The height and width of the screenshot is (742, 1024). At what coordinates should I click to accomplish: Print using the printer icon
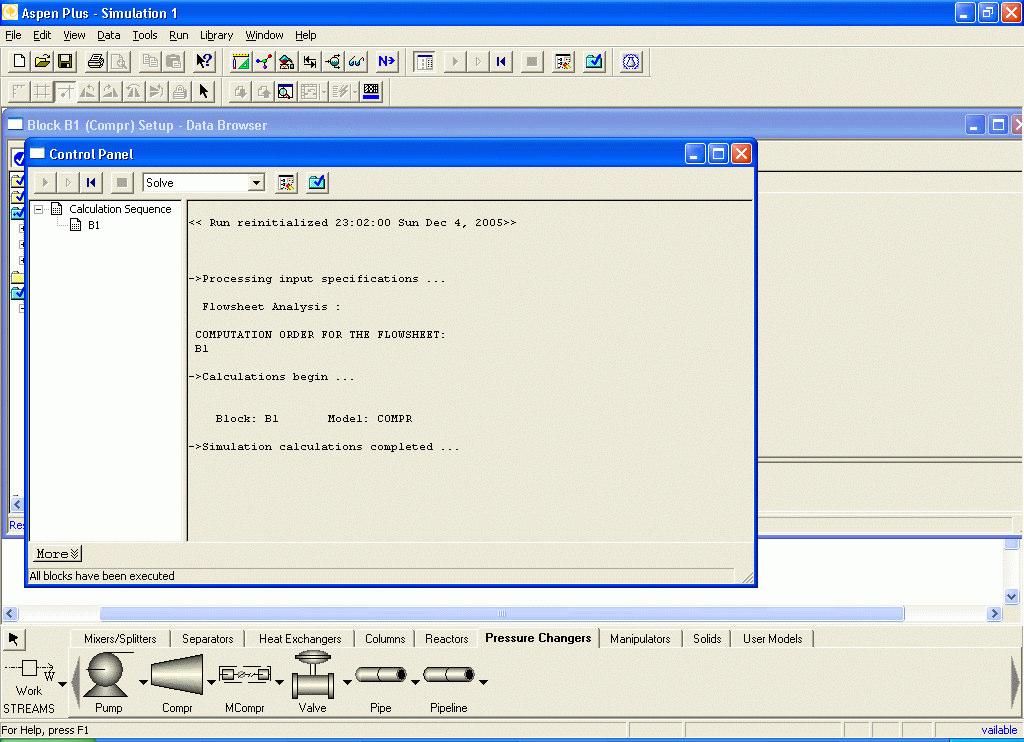point(95,61)
